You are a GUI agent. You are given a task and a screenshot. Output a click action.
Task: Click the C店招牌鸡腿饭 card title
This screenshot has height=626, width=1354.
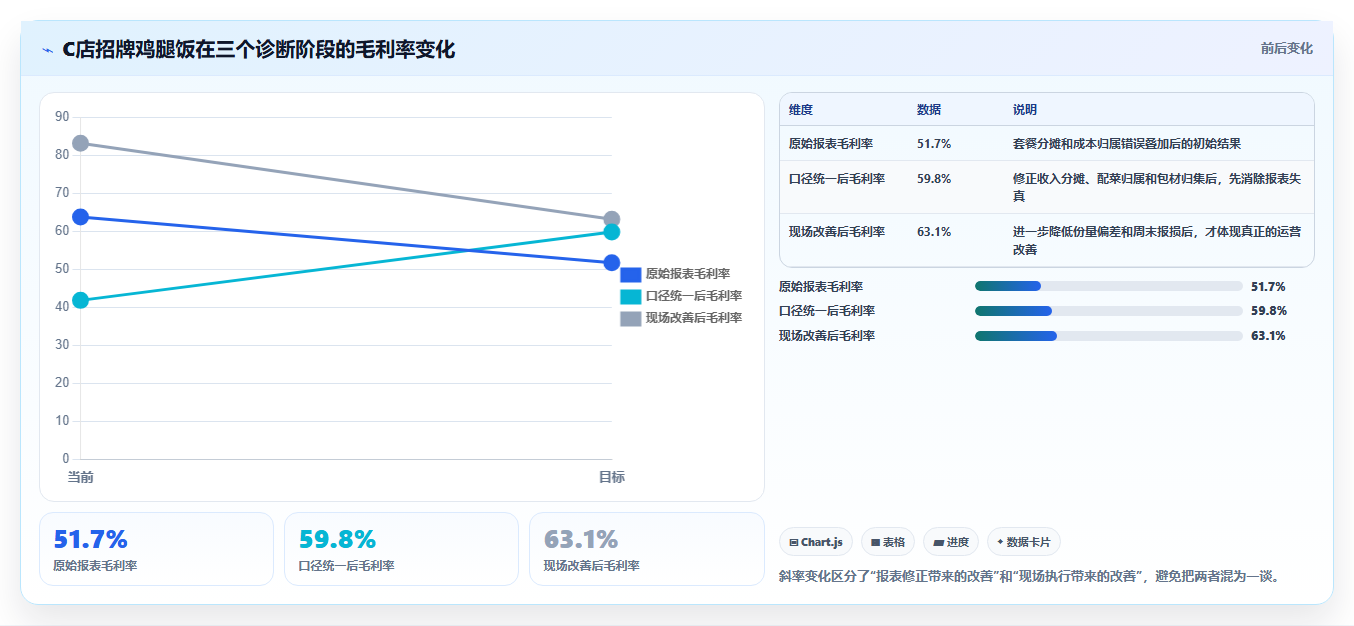[x=259, y=50]
